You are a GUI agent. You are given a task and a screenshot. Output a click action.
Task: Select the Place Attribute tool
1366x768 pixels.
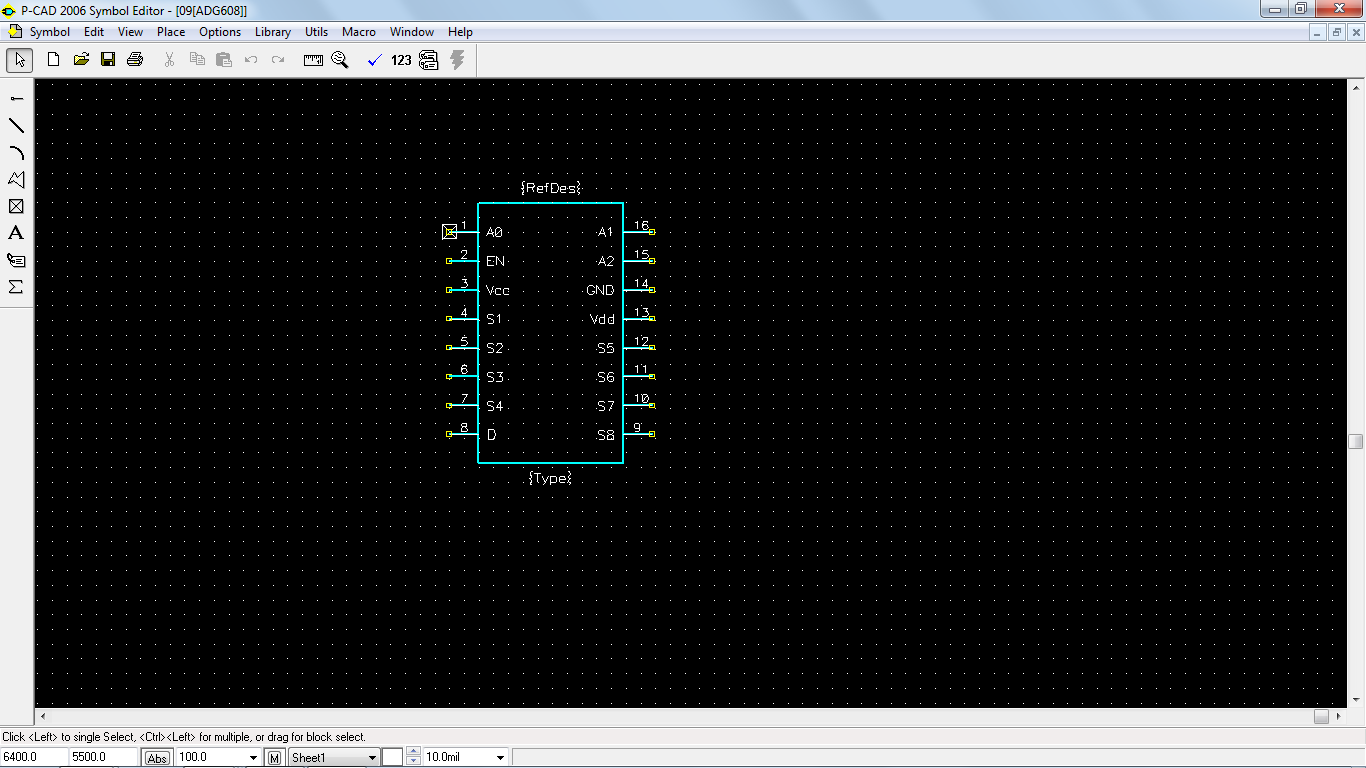[x=16, y=260]
